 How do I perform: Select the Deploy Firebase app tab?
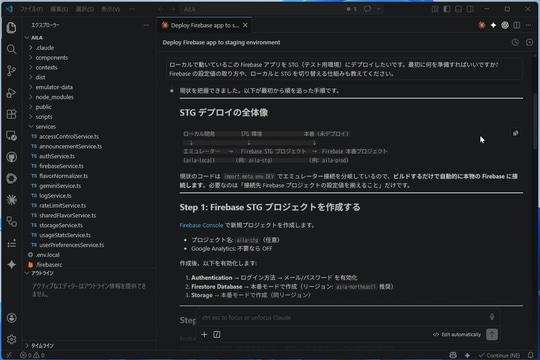pos(205,25)
